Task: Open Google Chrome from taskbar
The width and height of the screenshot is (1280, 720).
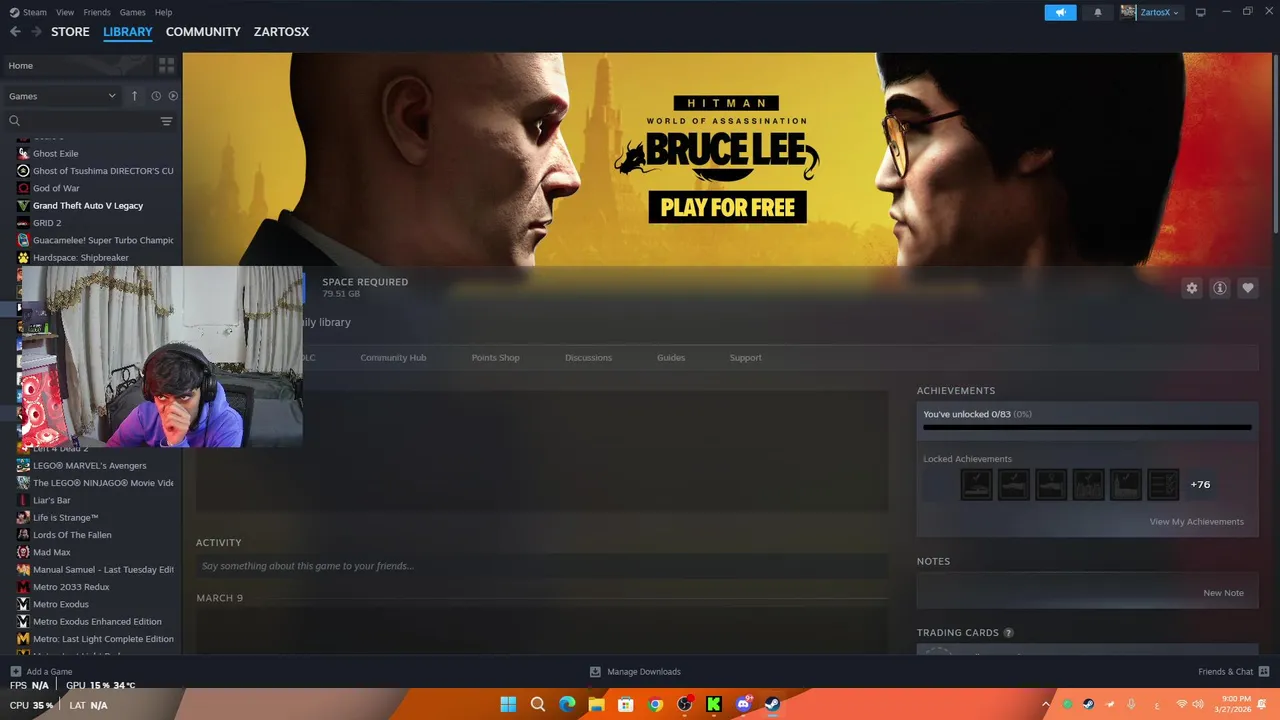Action: point(655,704)
